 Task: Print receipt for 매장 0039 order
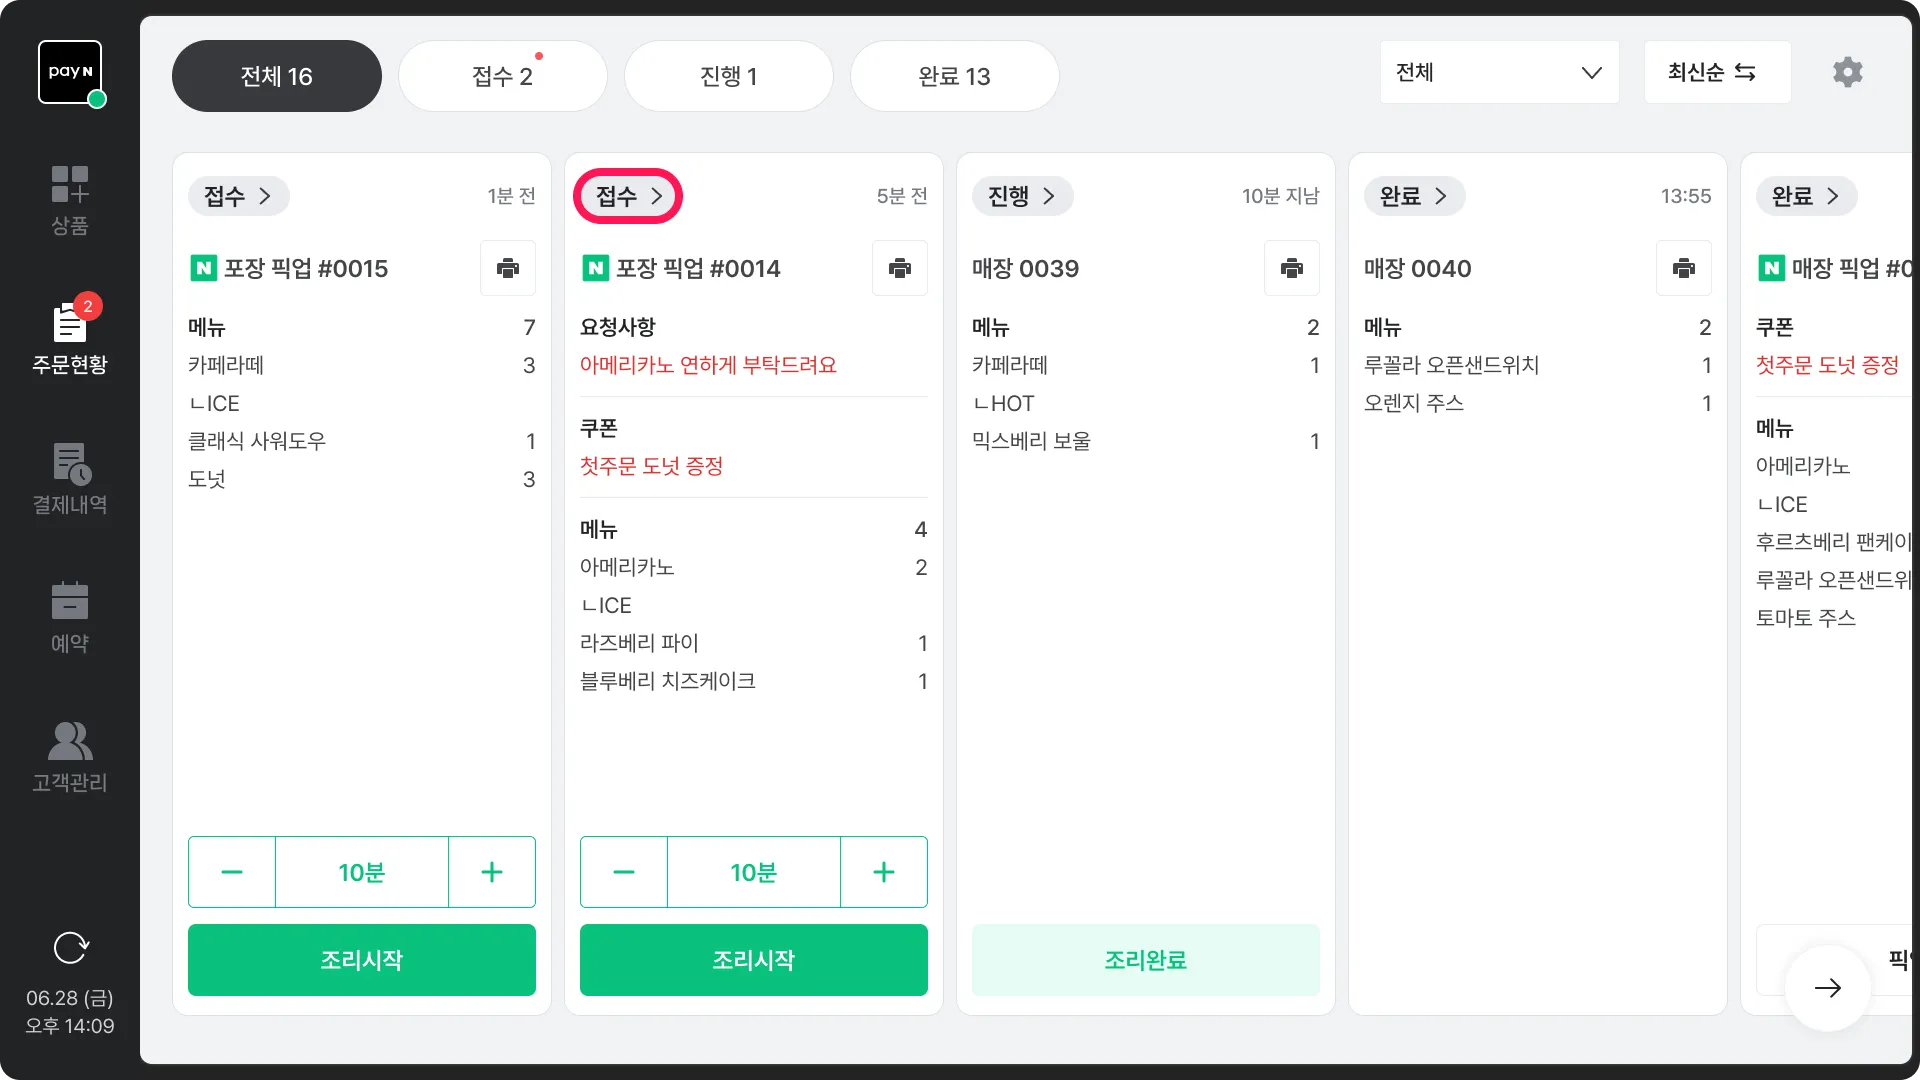pyautogui.click(x=1292, y=268)
